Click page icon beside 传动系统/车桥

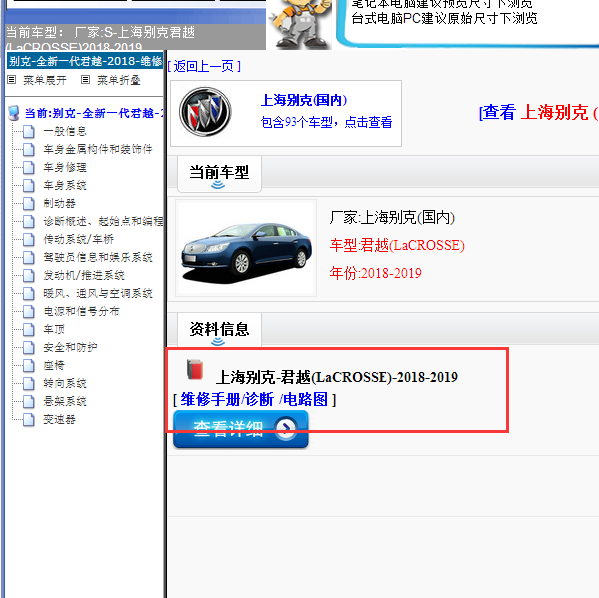[29, 239]
